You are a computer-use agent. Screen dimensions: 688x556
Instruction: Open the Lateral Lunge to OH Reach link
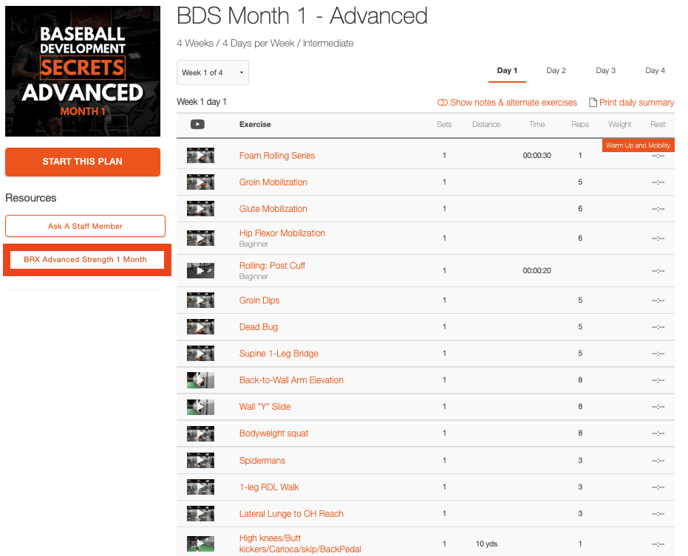pos(291,514)
